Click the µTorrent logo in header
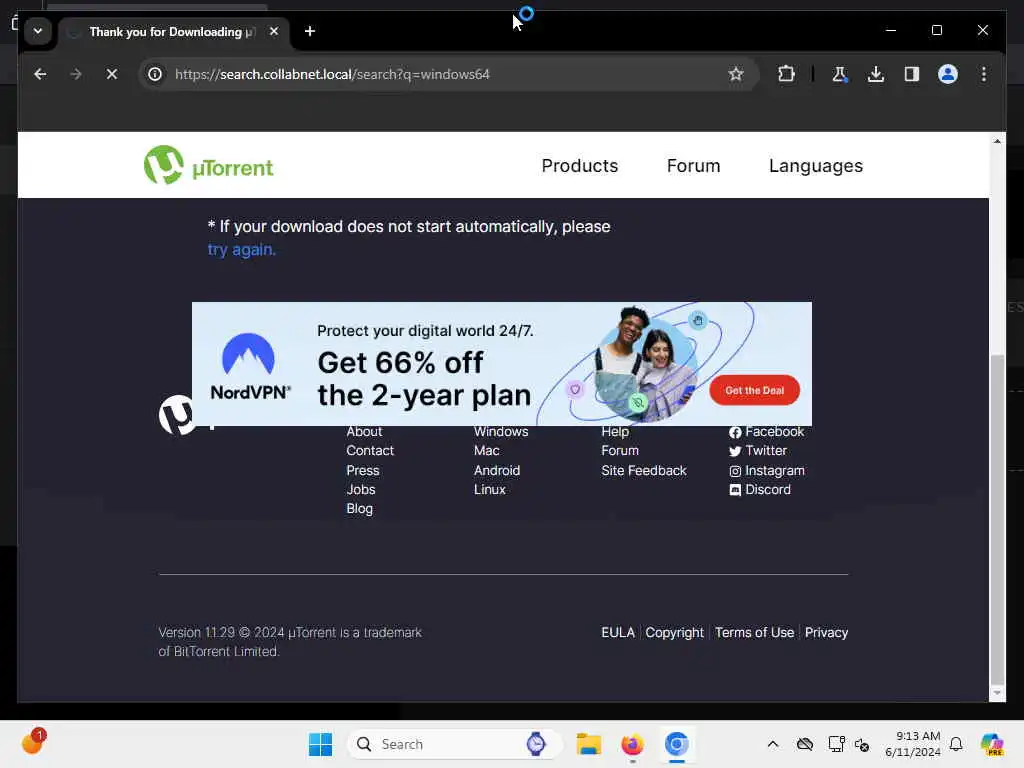Screen dimensions: 1024x768 click(208, 165)
